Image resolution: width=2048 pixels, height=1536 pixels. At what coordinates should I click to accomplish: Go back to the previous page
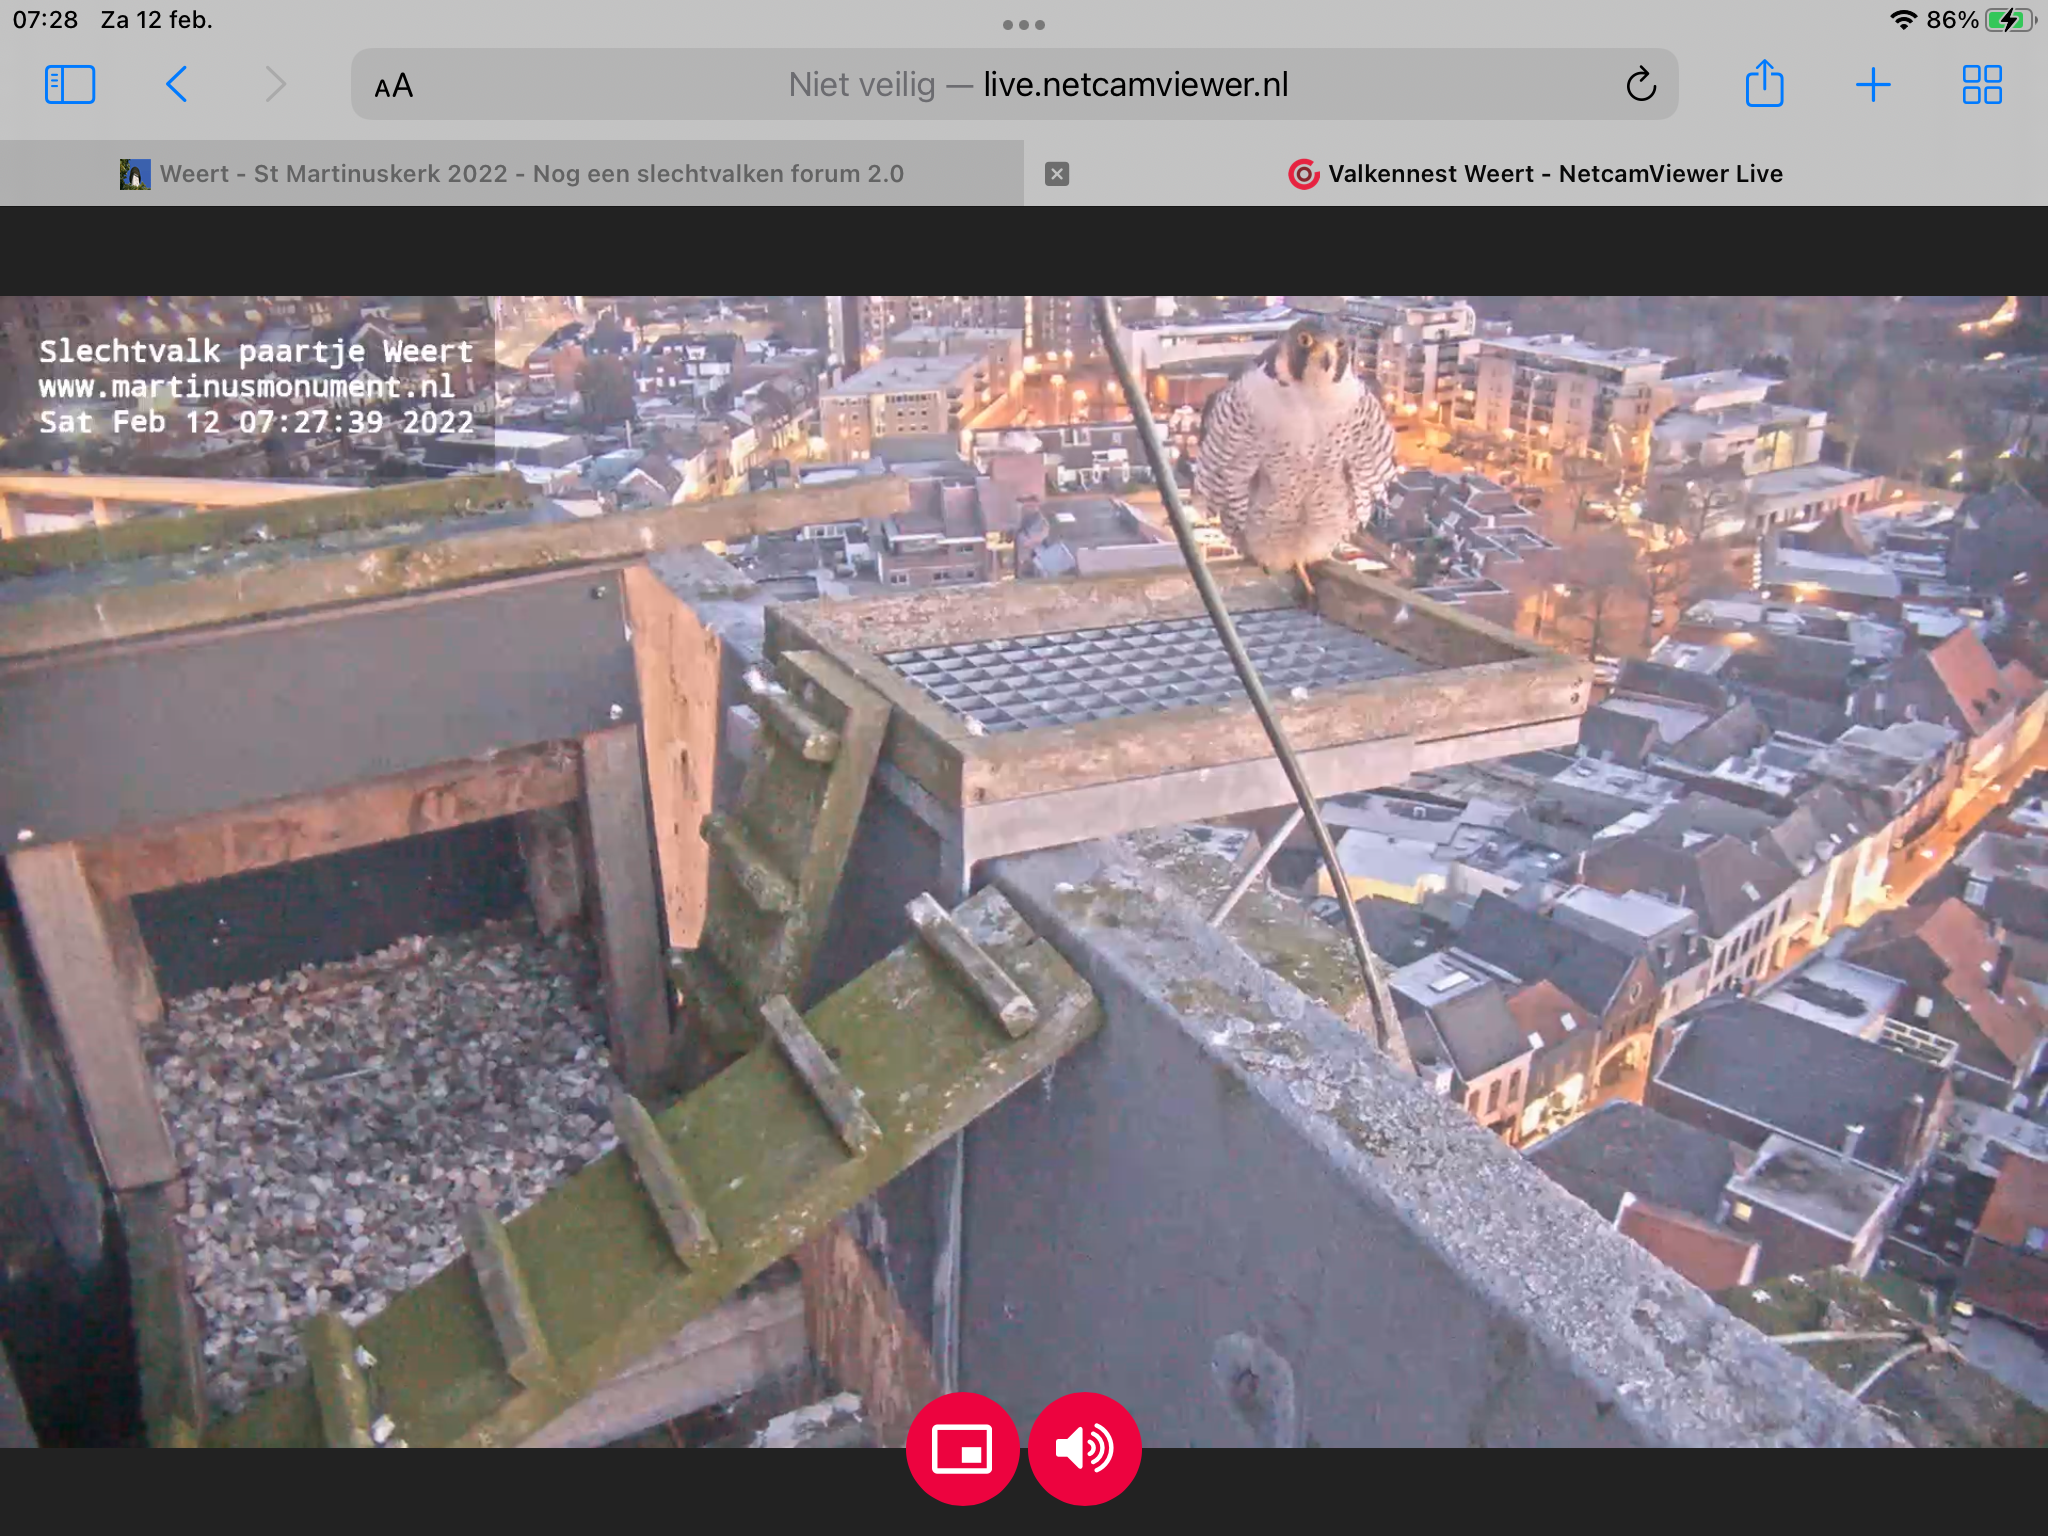pos(177,85)
